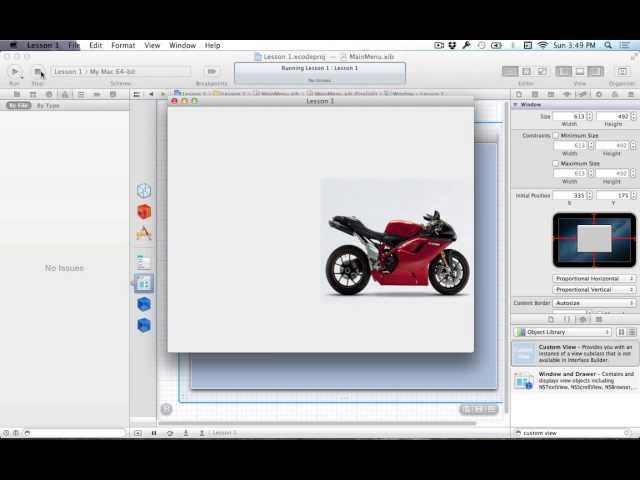Click the size Height stepper
The image size is (640, 480).
633,116
